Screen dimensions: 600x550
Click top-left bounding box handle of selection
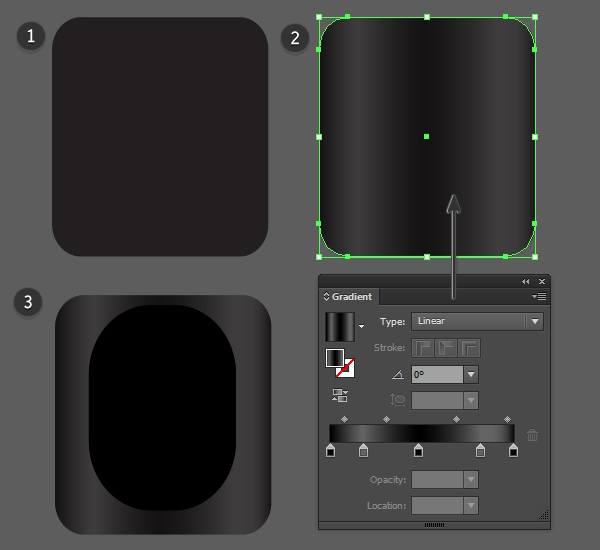(319, 17)
